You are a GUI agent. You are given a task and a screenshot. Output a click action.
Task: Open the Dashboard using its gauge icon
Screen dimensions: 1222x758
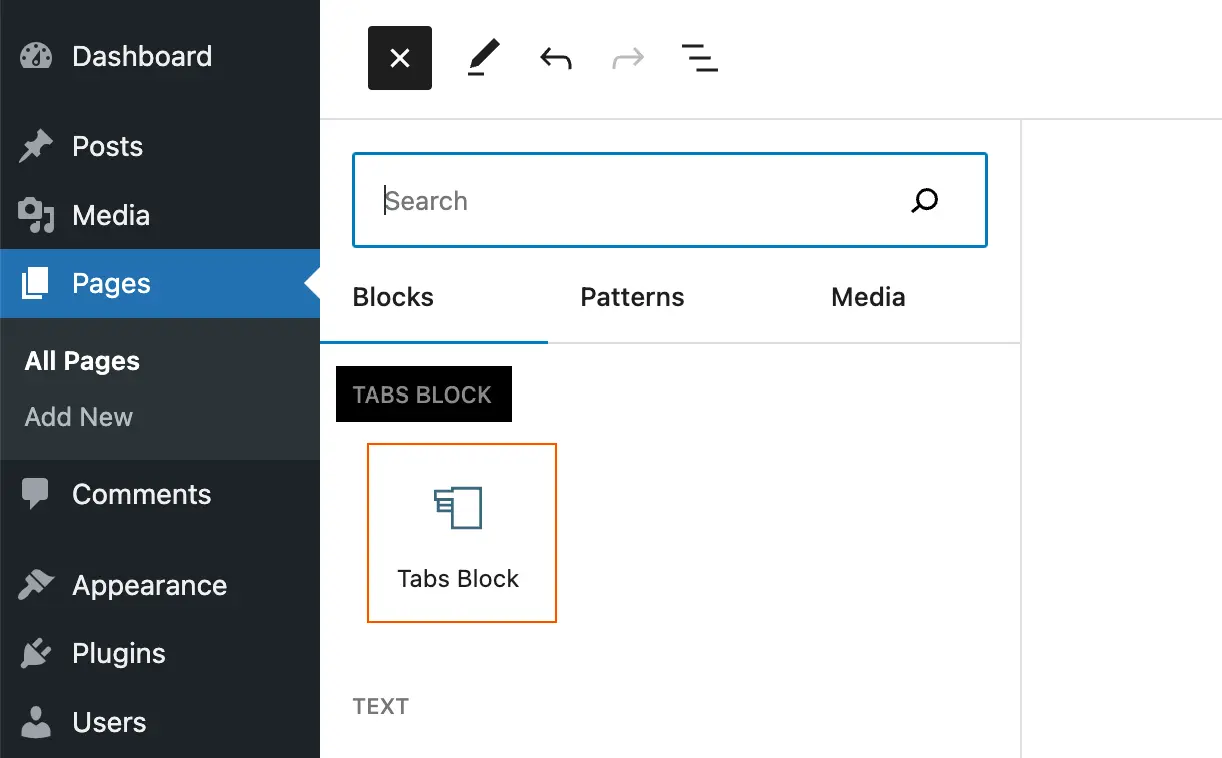[35, 55]
